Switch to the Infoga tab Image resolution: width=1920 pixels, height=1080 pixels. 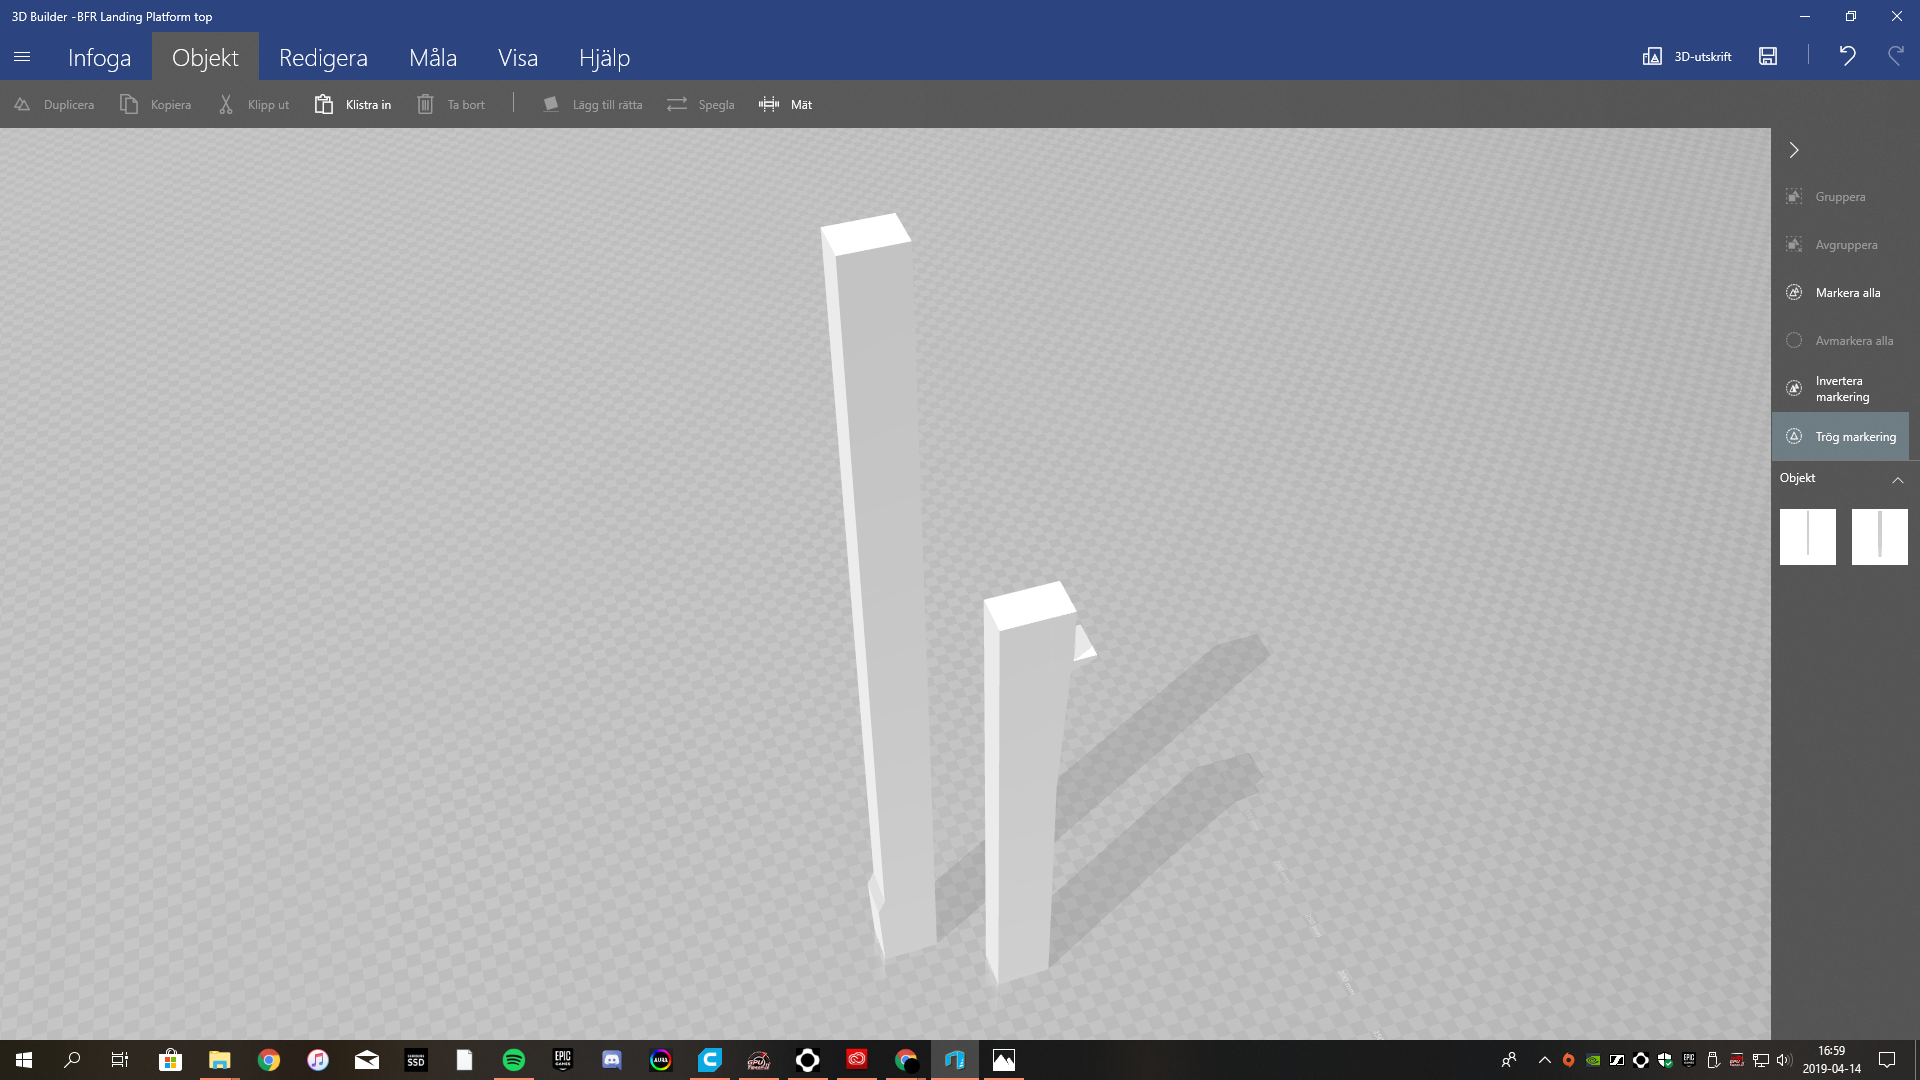pyautogui.click(x=99, y=57)
